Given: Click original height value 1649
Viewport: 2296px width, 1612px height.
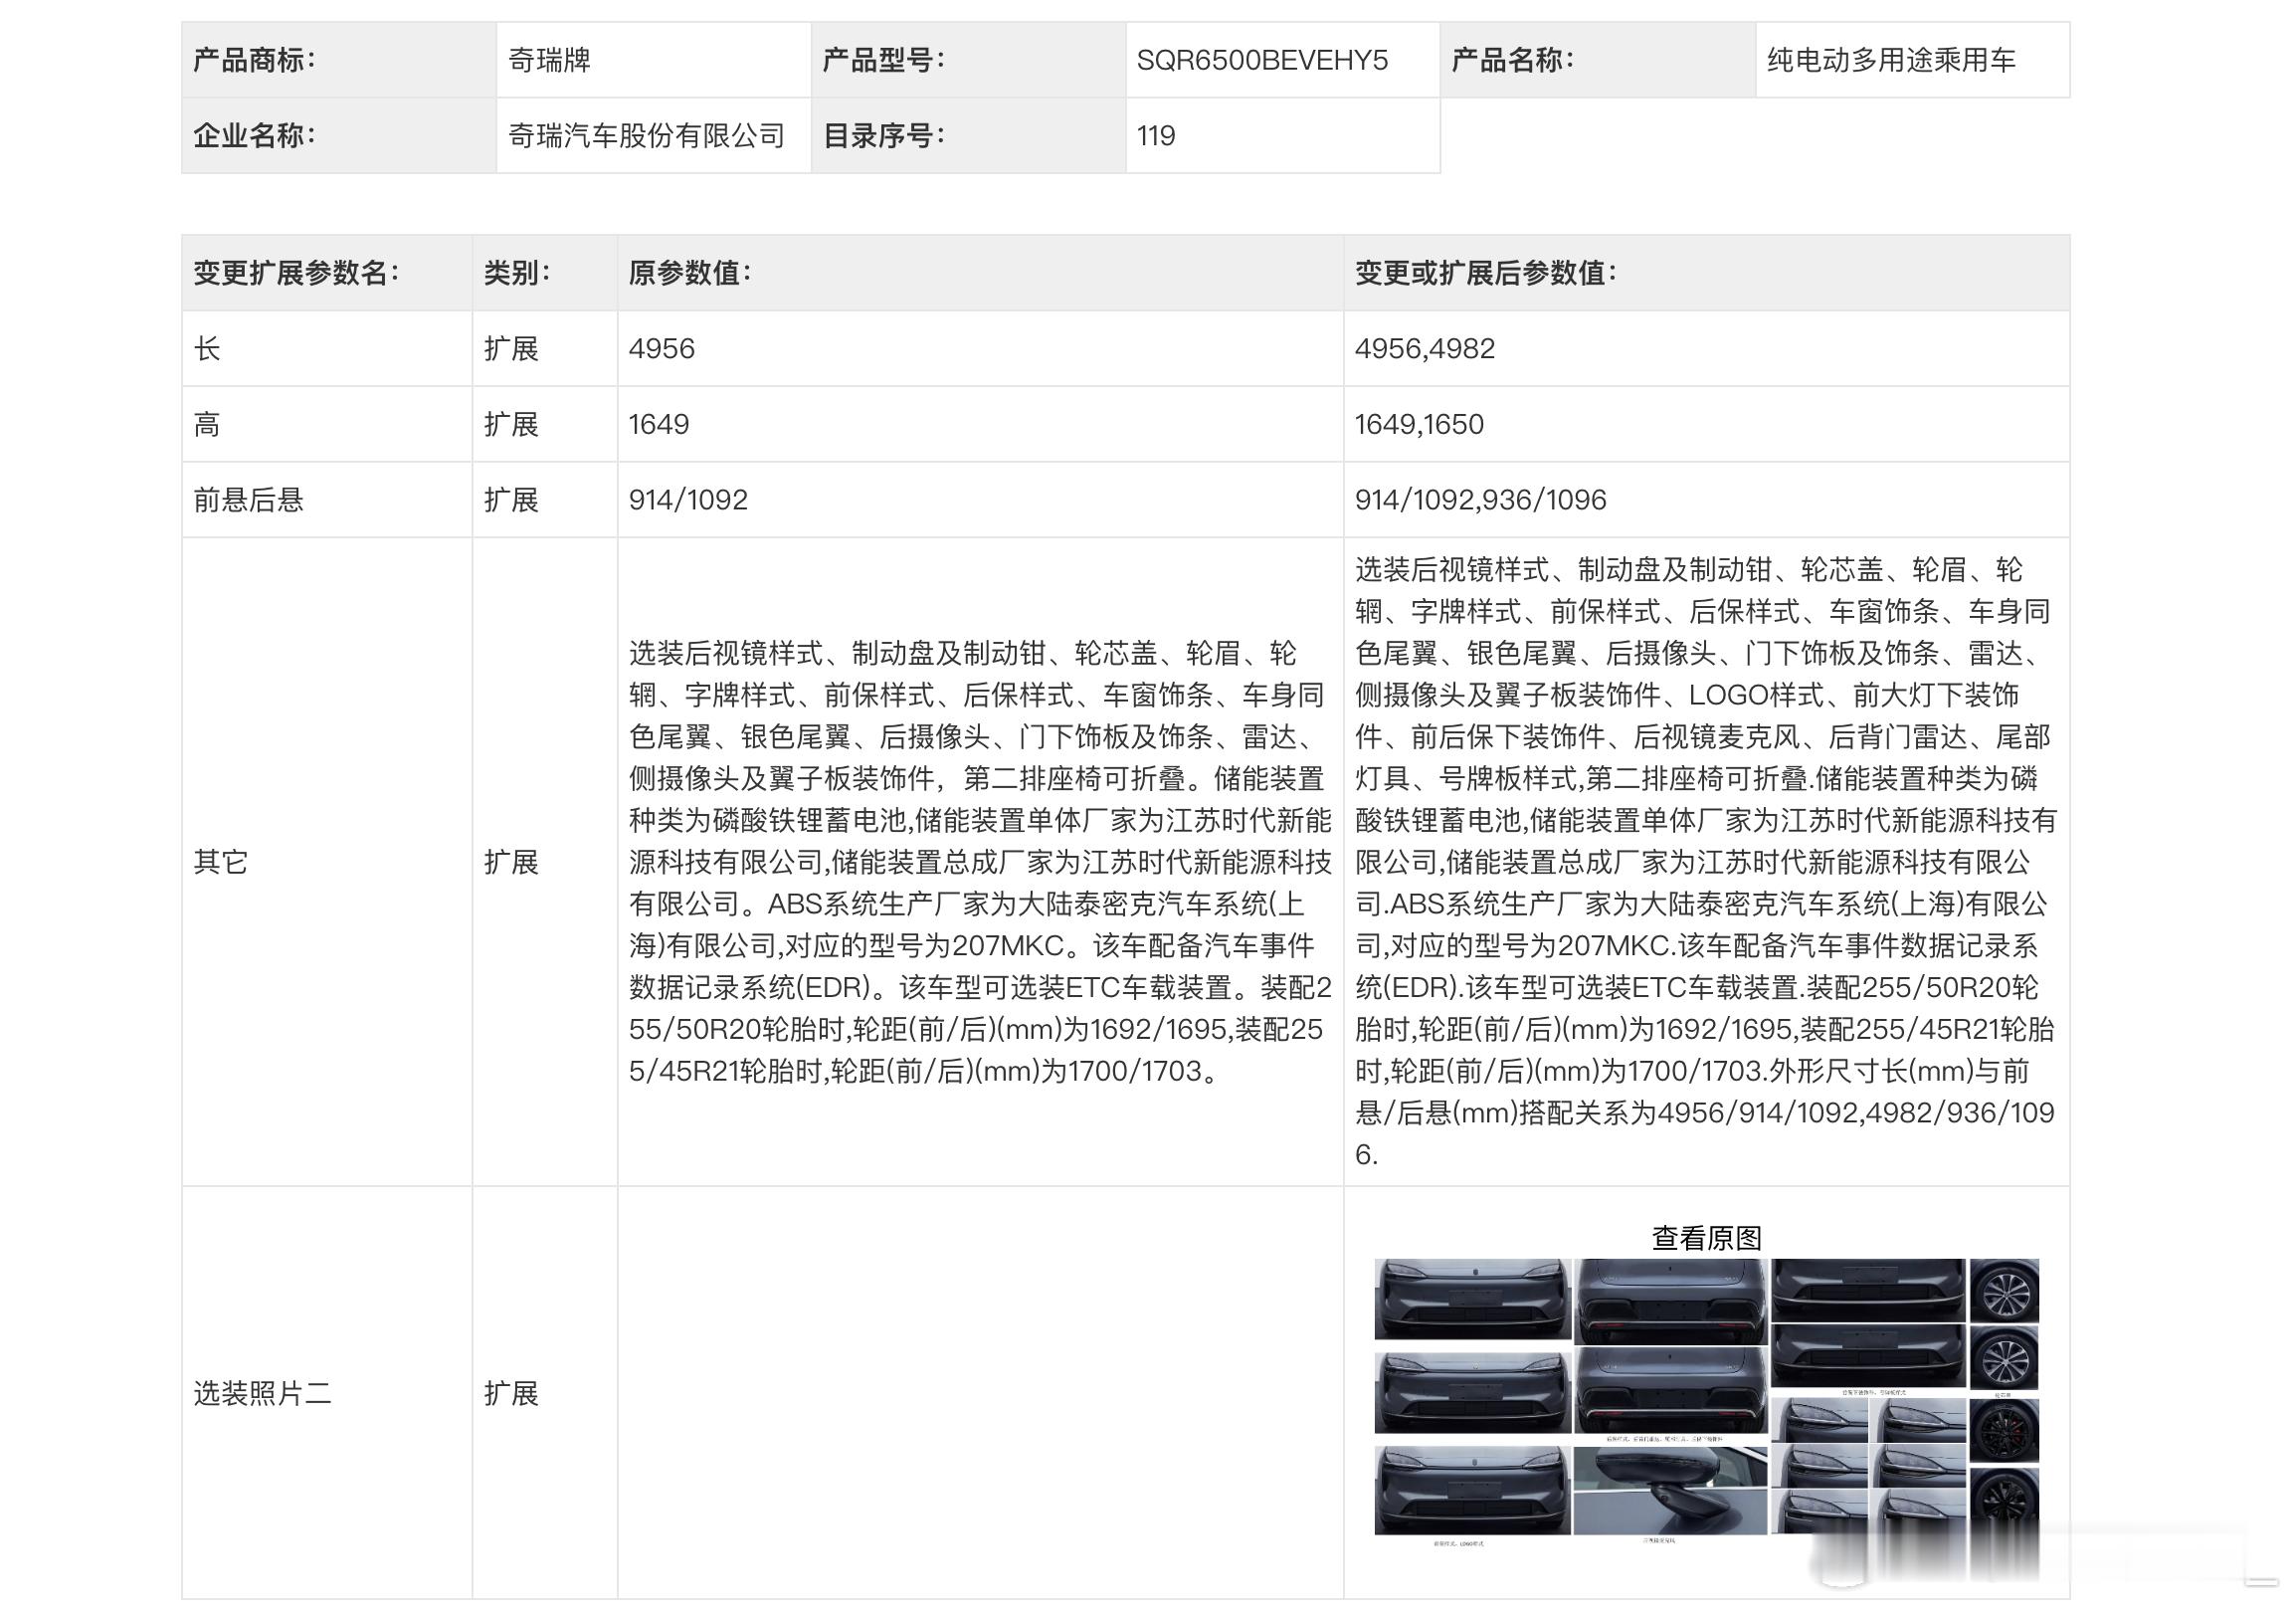Looking at the screenshot, I should pos(658,424).
